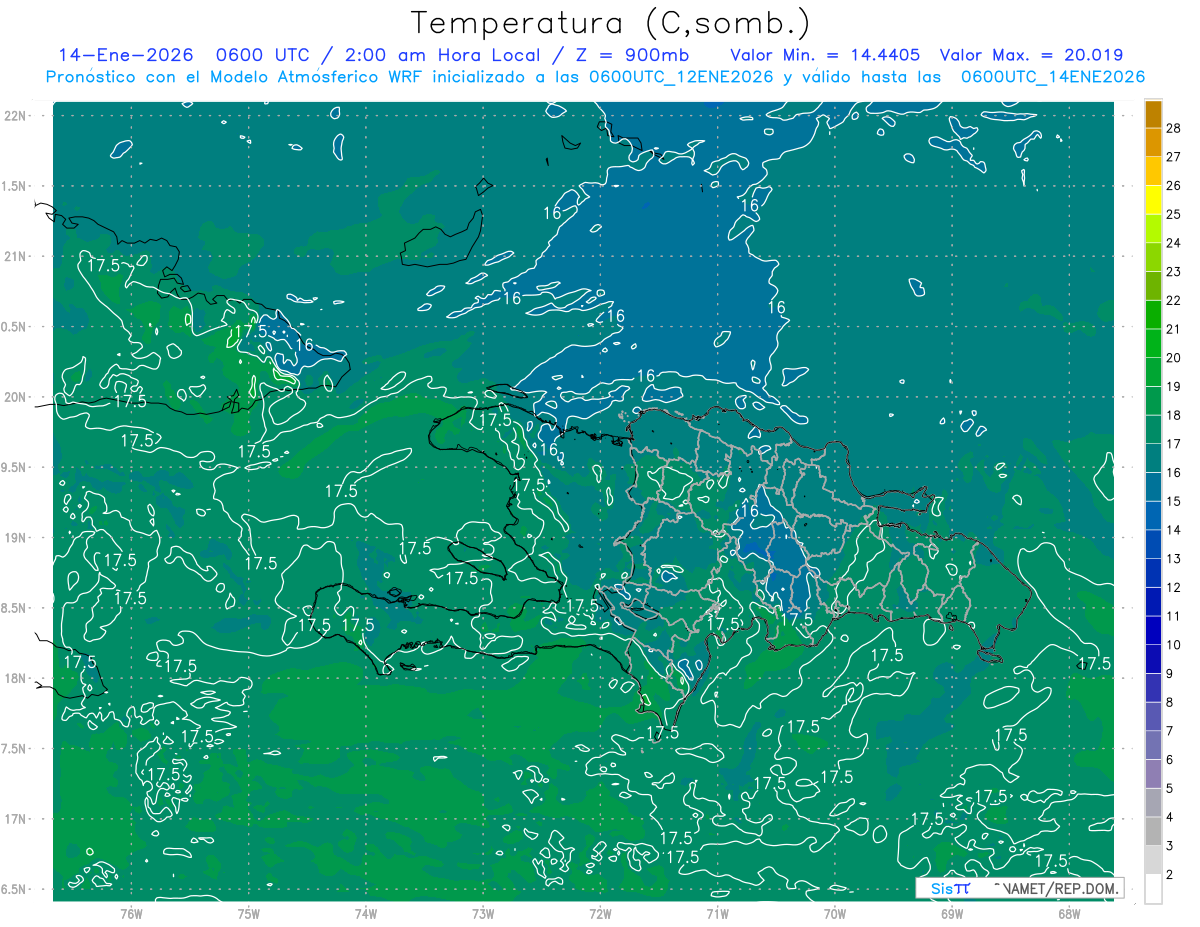The width and height of the screenshot is (1200, 927).
Task: Select the "0600UTC_14ENE2026" valid-until timestamp
Action: (1053, 77)
